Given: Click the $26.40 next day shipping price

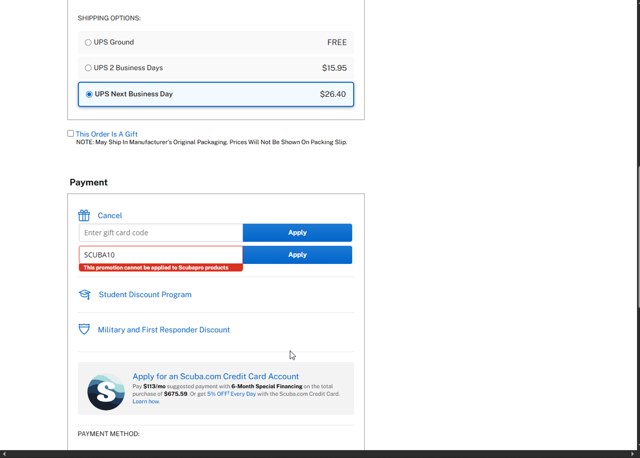Looking at the screenshot, I should (333, 94).
